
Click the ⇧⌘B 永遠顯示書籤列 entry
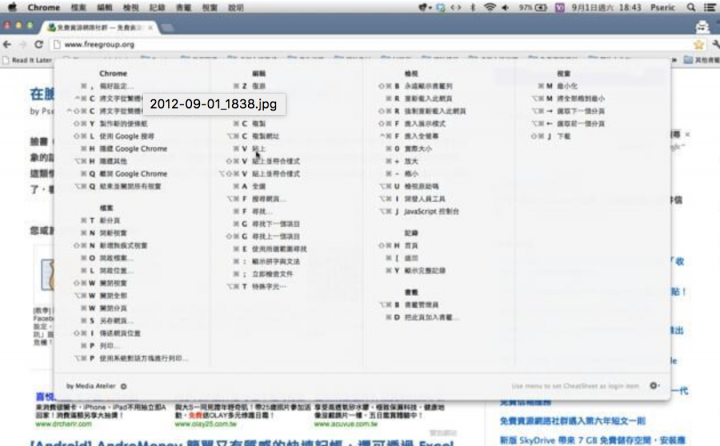point(415,86)
